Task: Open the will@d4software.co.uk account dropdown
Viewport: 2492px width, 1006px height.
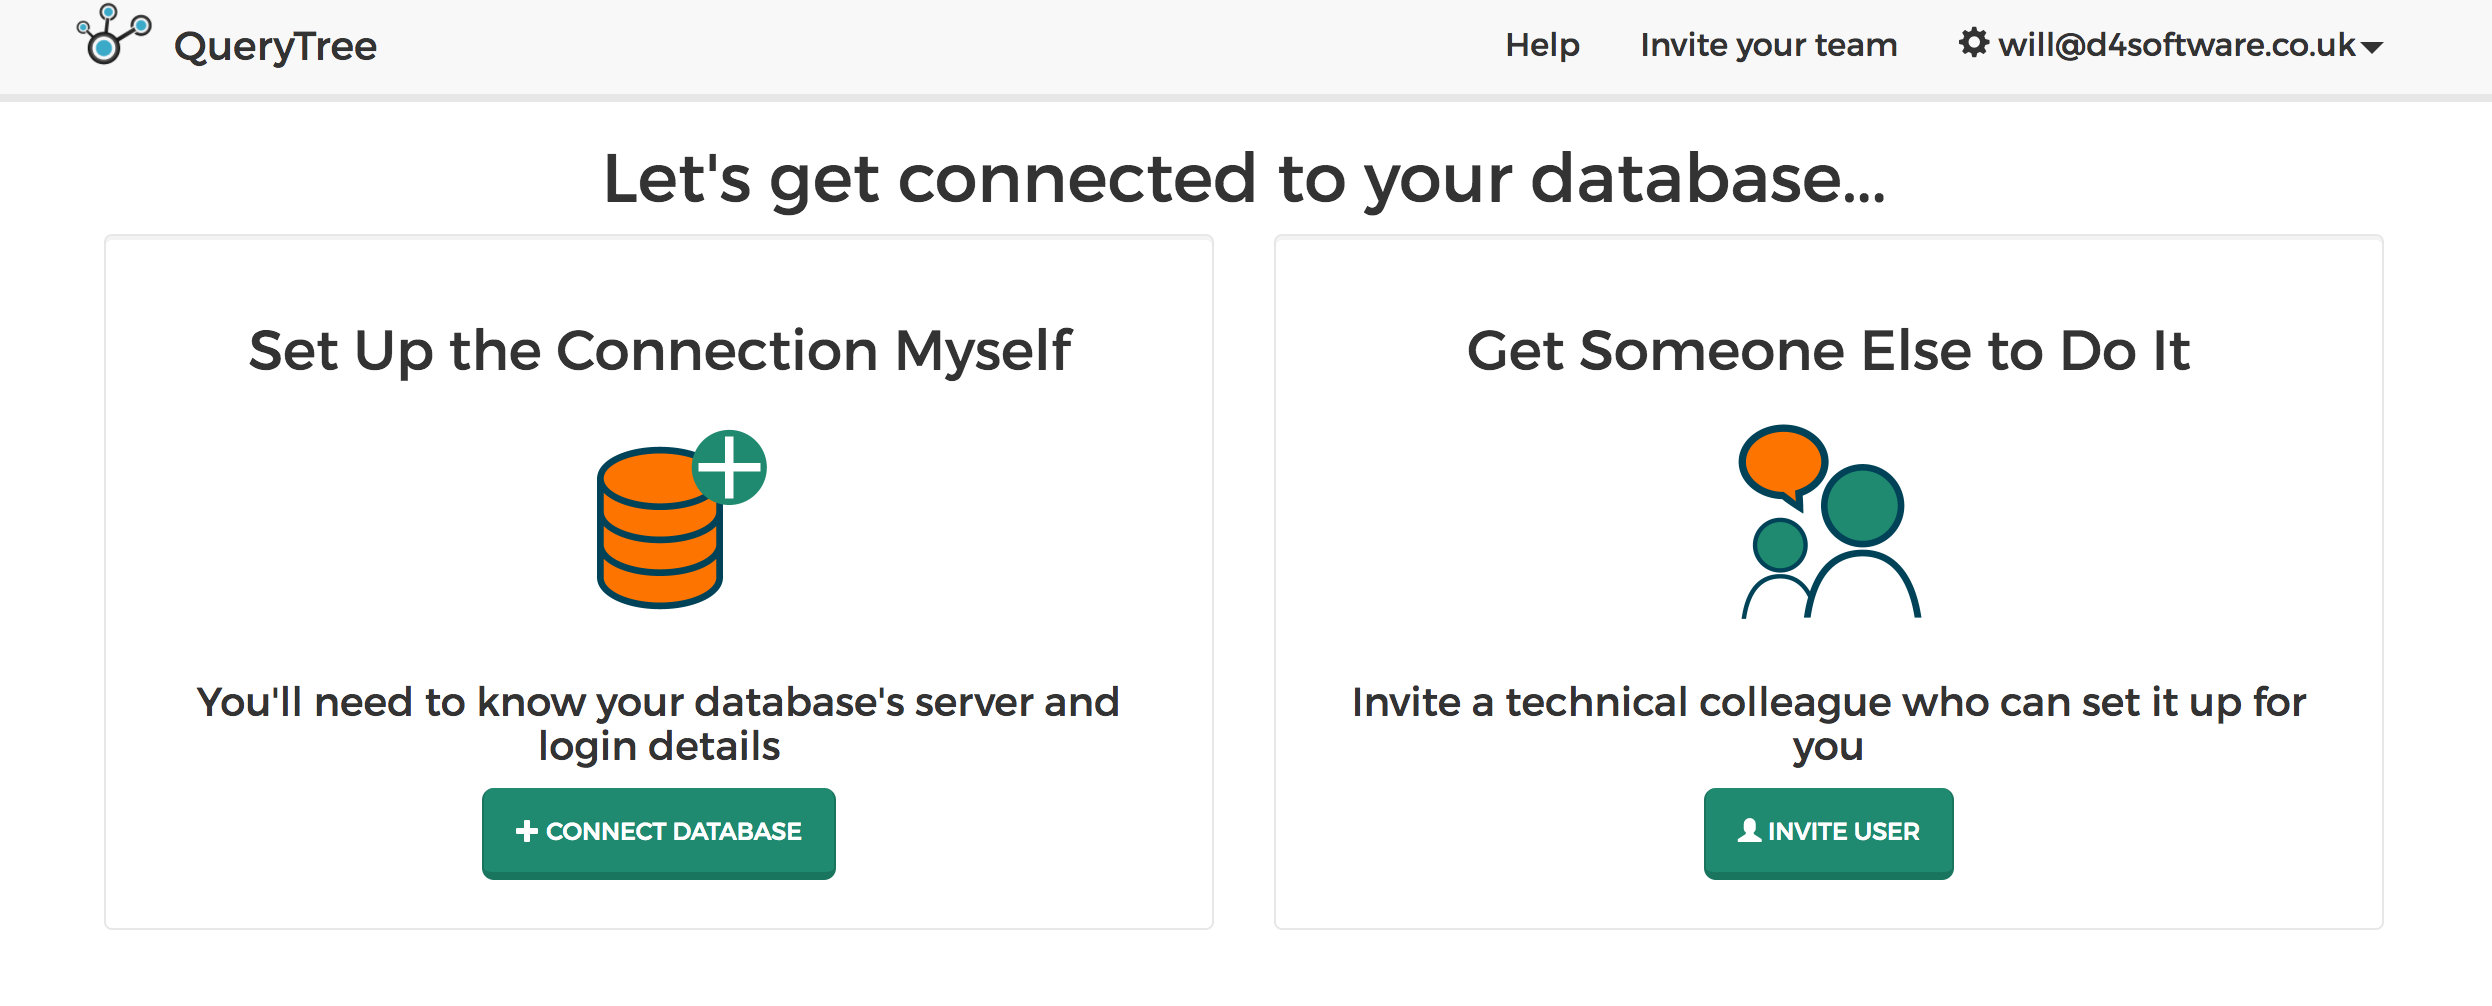Action: pyautogui.click(x=2177, y=45)
